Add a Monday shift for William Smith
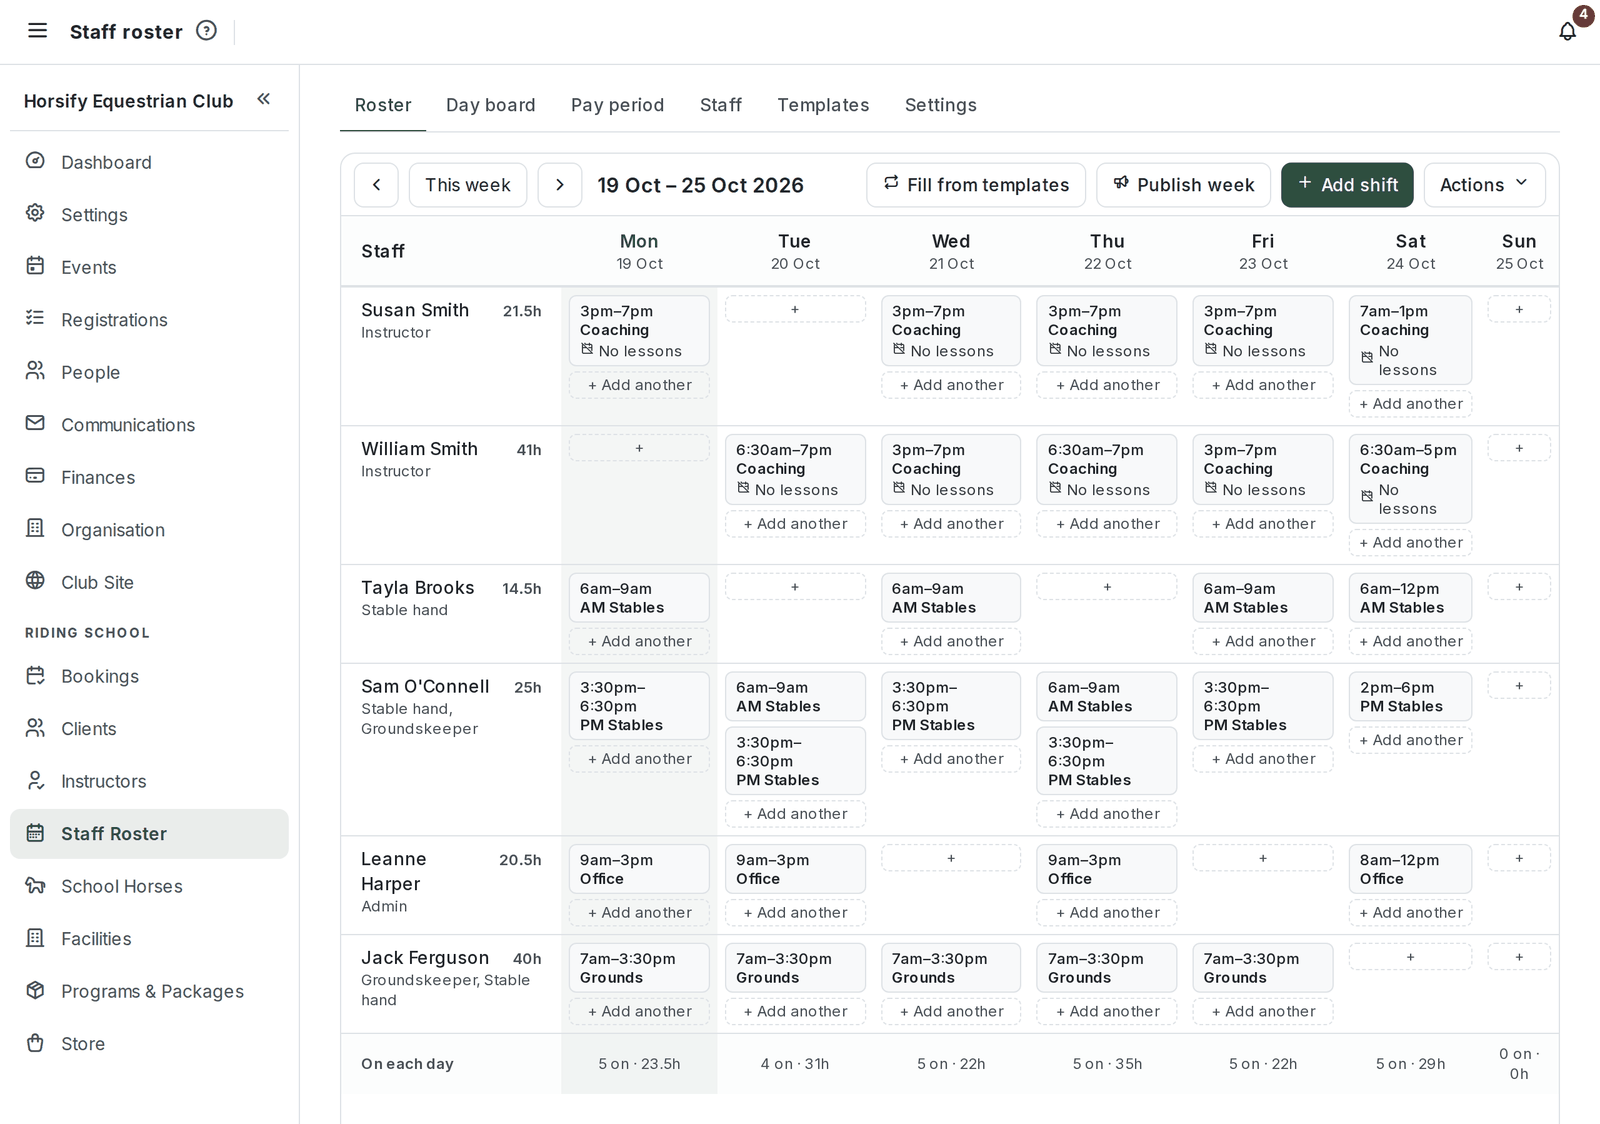Screen dimensions: 1600x1124 tap(639, 448)
